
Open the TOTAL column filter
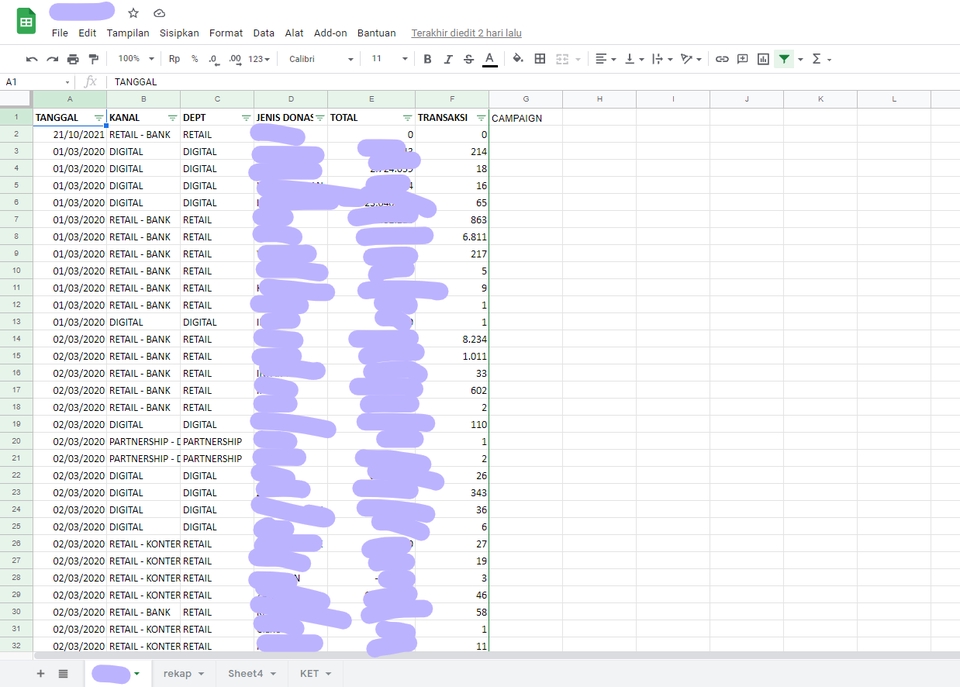coord(407,118)
